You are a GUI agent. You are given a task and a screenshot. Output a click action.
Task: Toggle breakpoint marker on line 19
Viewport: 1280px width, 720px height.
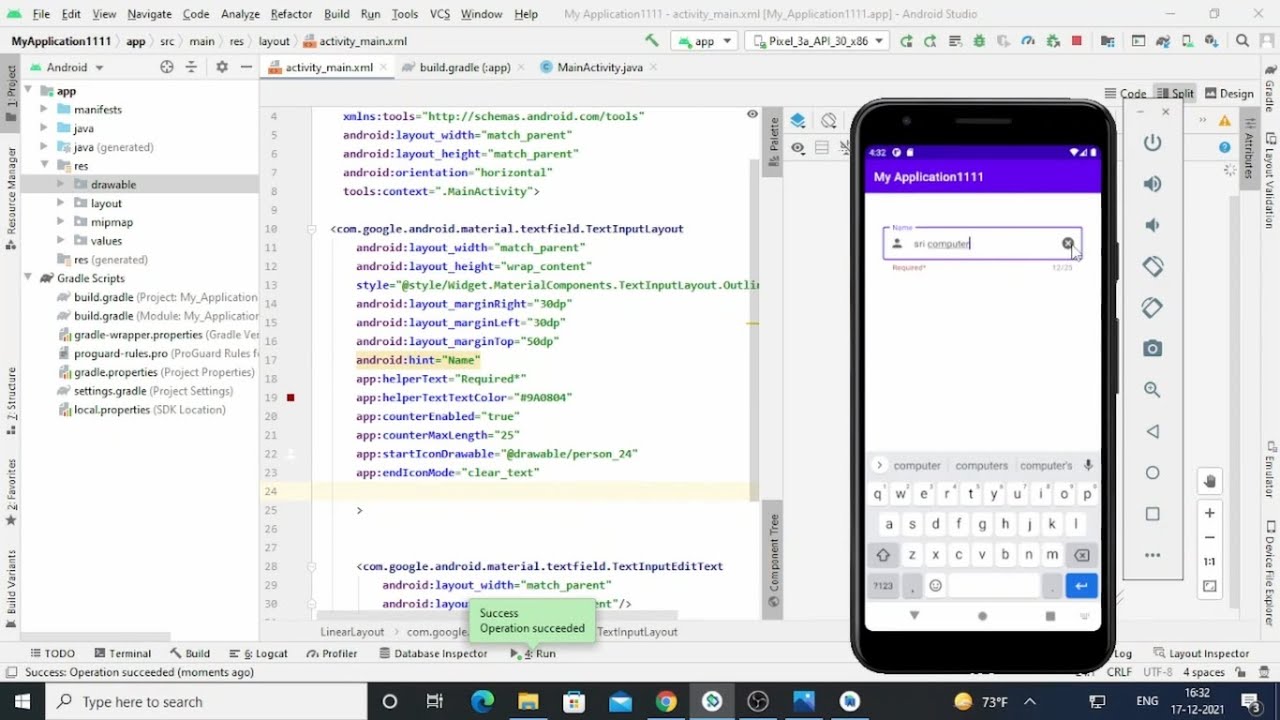[x=291, y=398]
